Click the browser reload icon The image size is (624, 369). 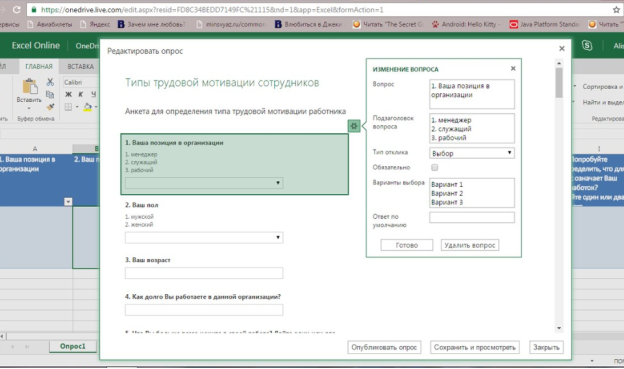pyautogui.click(x=16, y=10)
